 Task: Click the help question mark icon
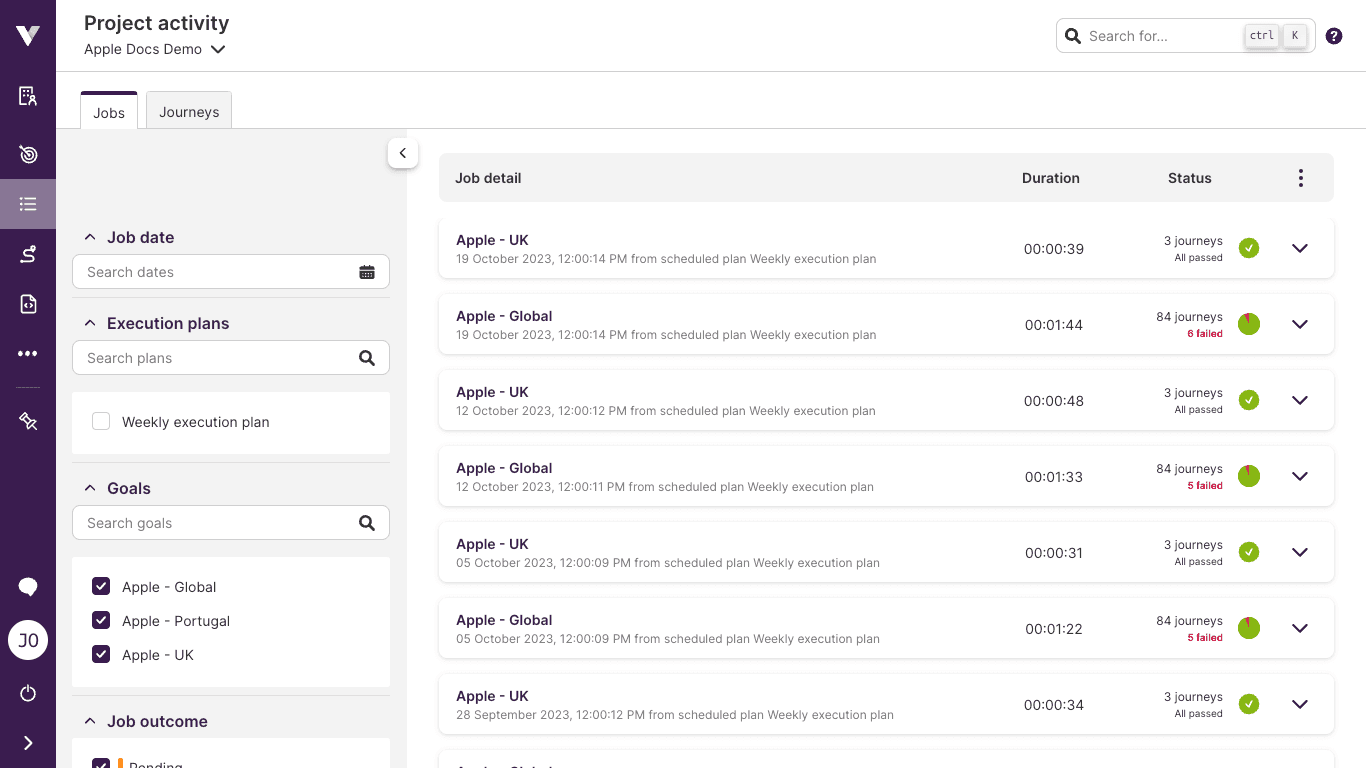(1333, 35)
